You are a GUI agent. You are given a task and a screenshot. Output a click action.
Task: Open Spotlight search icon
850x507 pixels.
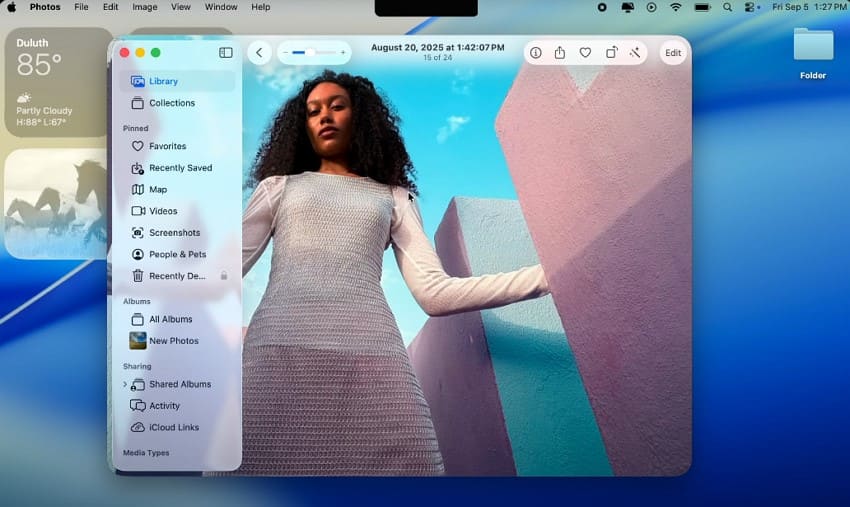pos(727,7)
